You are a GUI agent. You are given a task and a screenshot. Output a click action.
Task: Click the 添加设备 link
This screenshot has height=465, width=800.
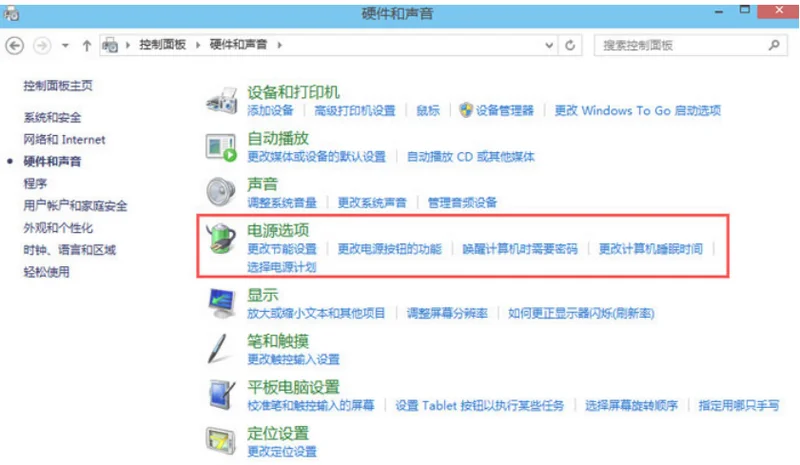tap(270, 110)
